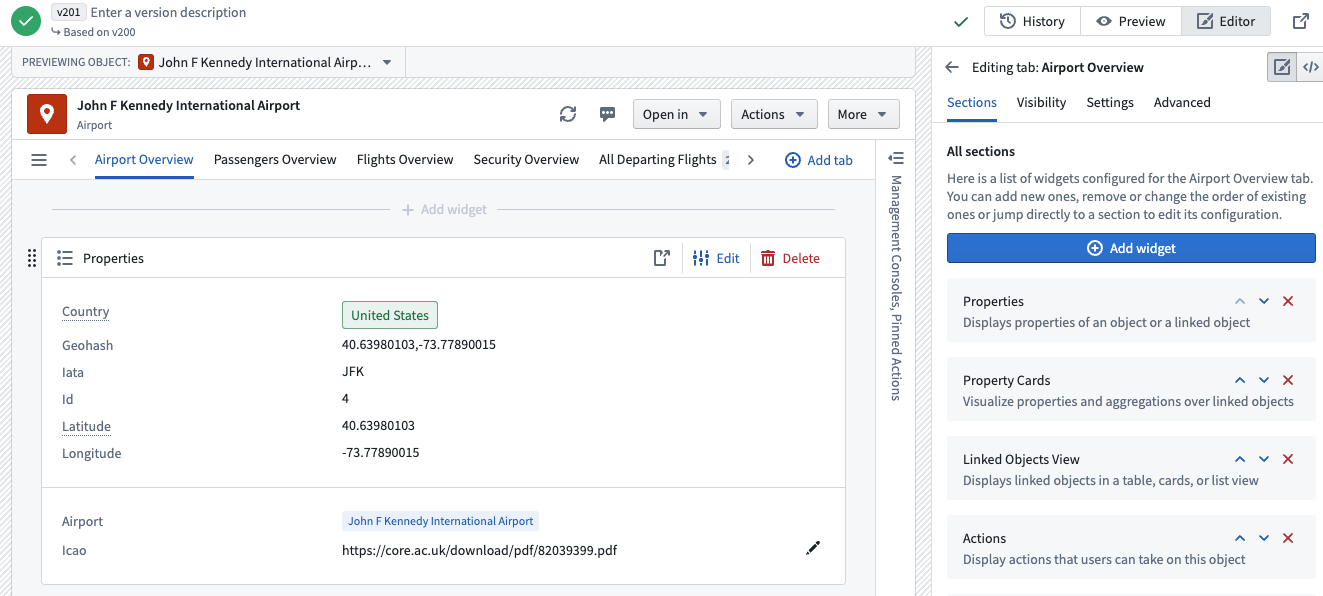Move Property Cards section up
1323x596 pixels.
[1240, 380]
